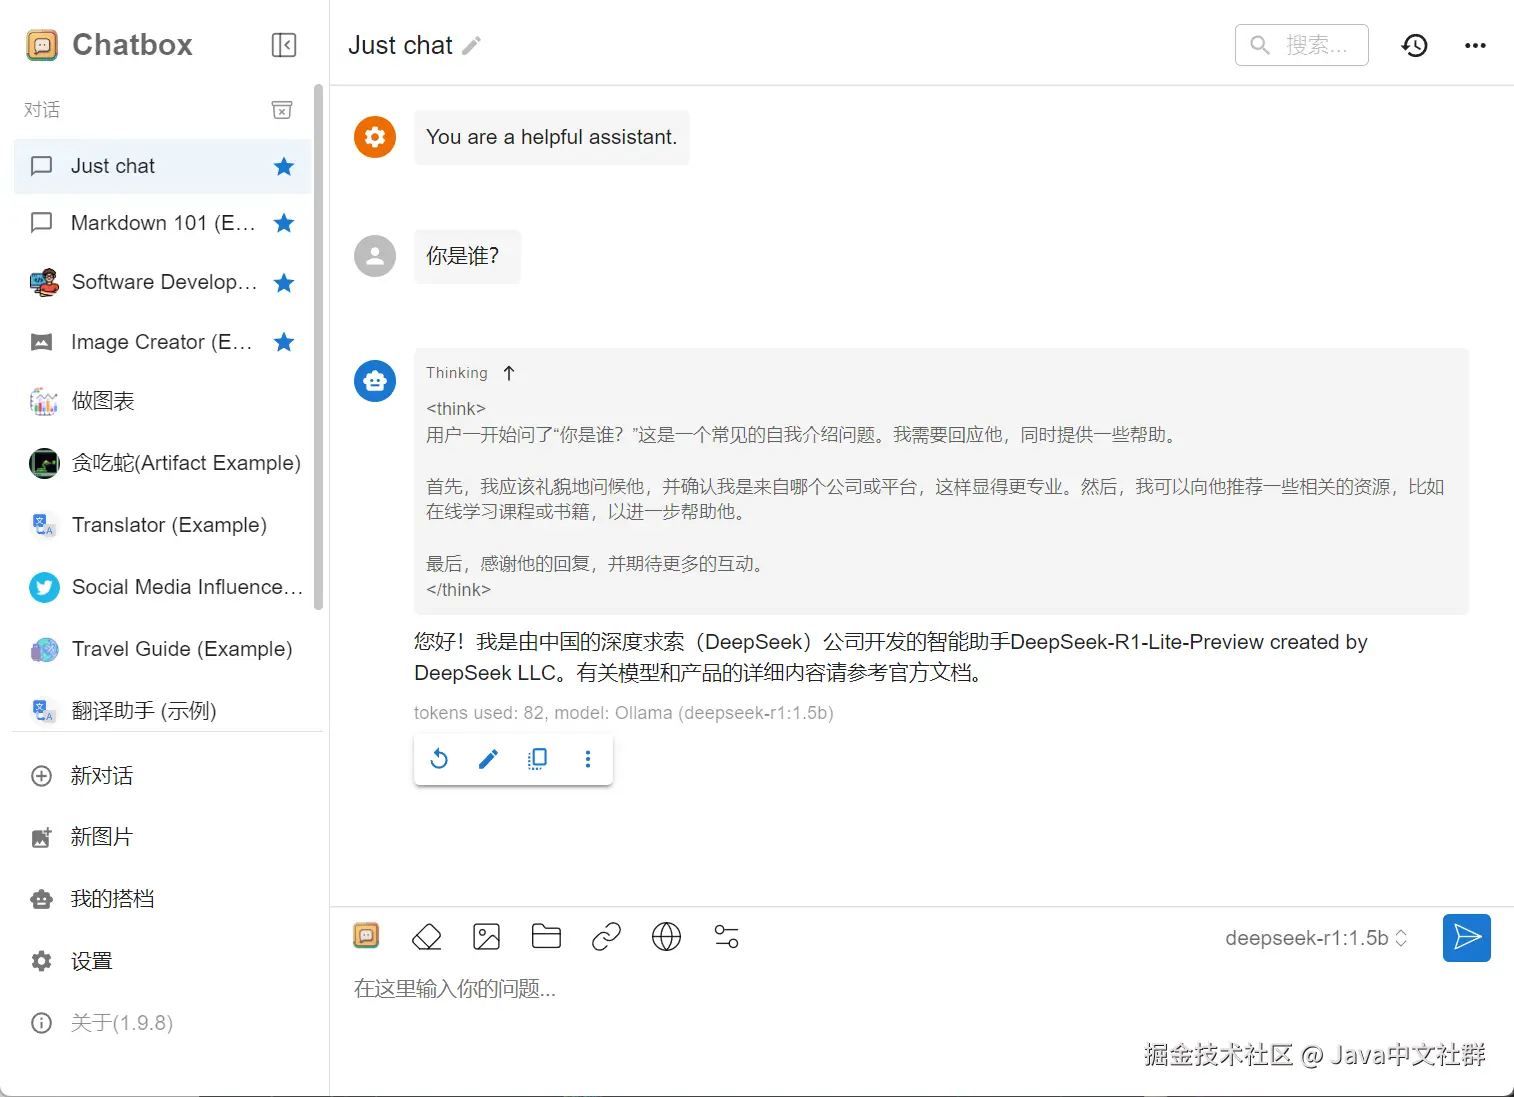Edit the assistant message with pencil
The image size is (1514, 1097).
(x=488, y=759)
